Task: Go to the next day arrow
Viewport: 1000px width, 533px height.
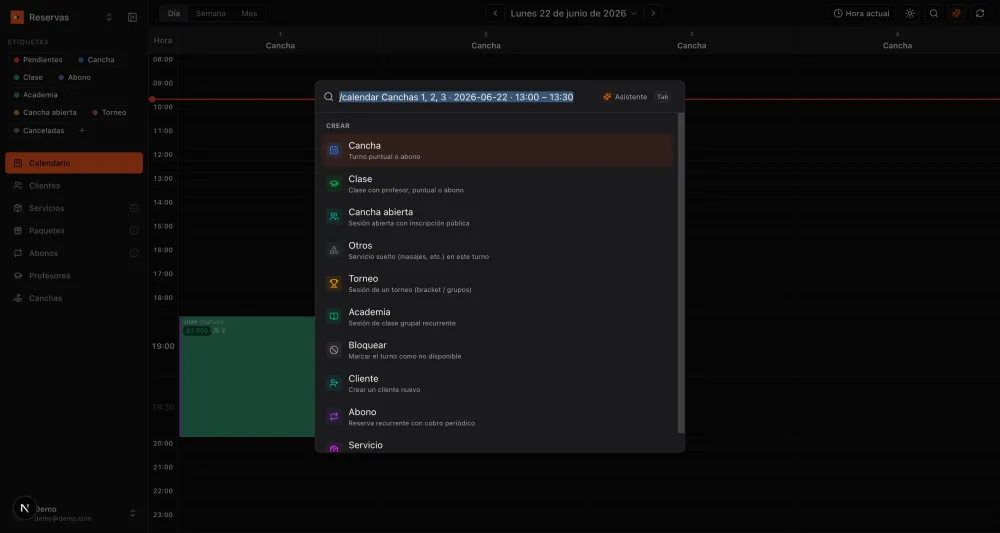Action: click(x=653, y=13)
